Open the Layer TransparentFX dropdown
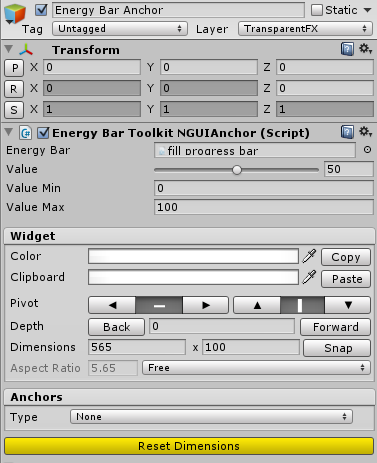Image resolution: width=377 pixels, height=463 pixels. click(305, 29)
